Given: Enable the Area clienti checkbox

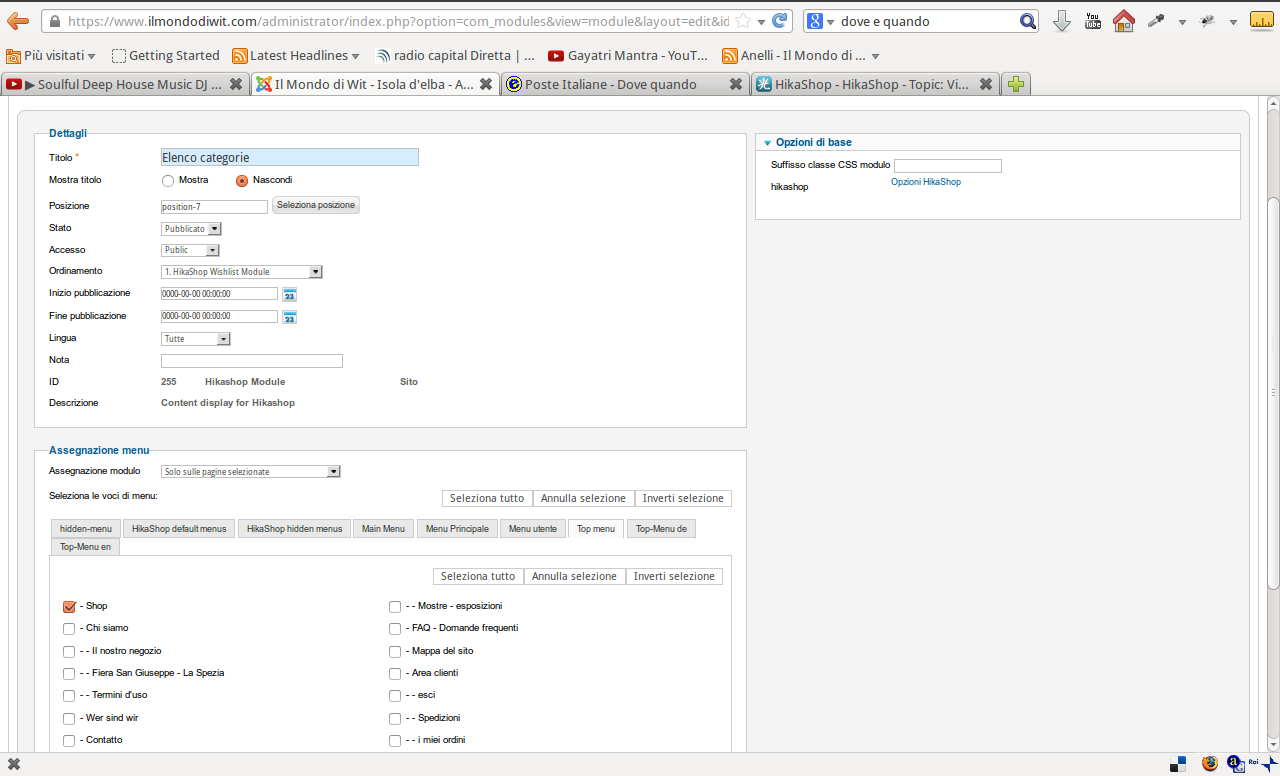Looking at the screenshot, I should [x=395, y=674].
